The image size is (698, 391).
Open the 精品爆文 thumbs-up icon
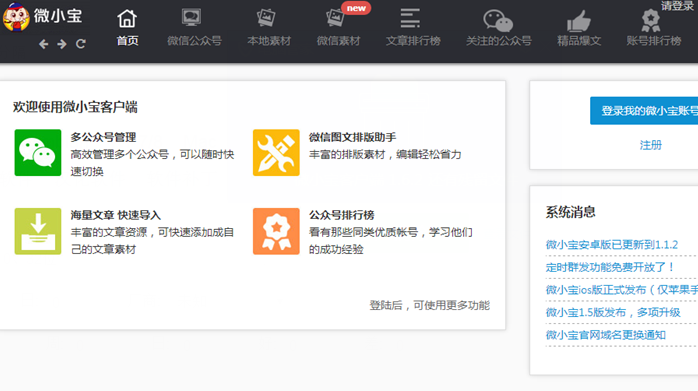[579, 20]
